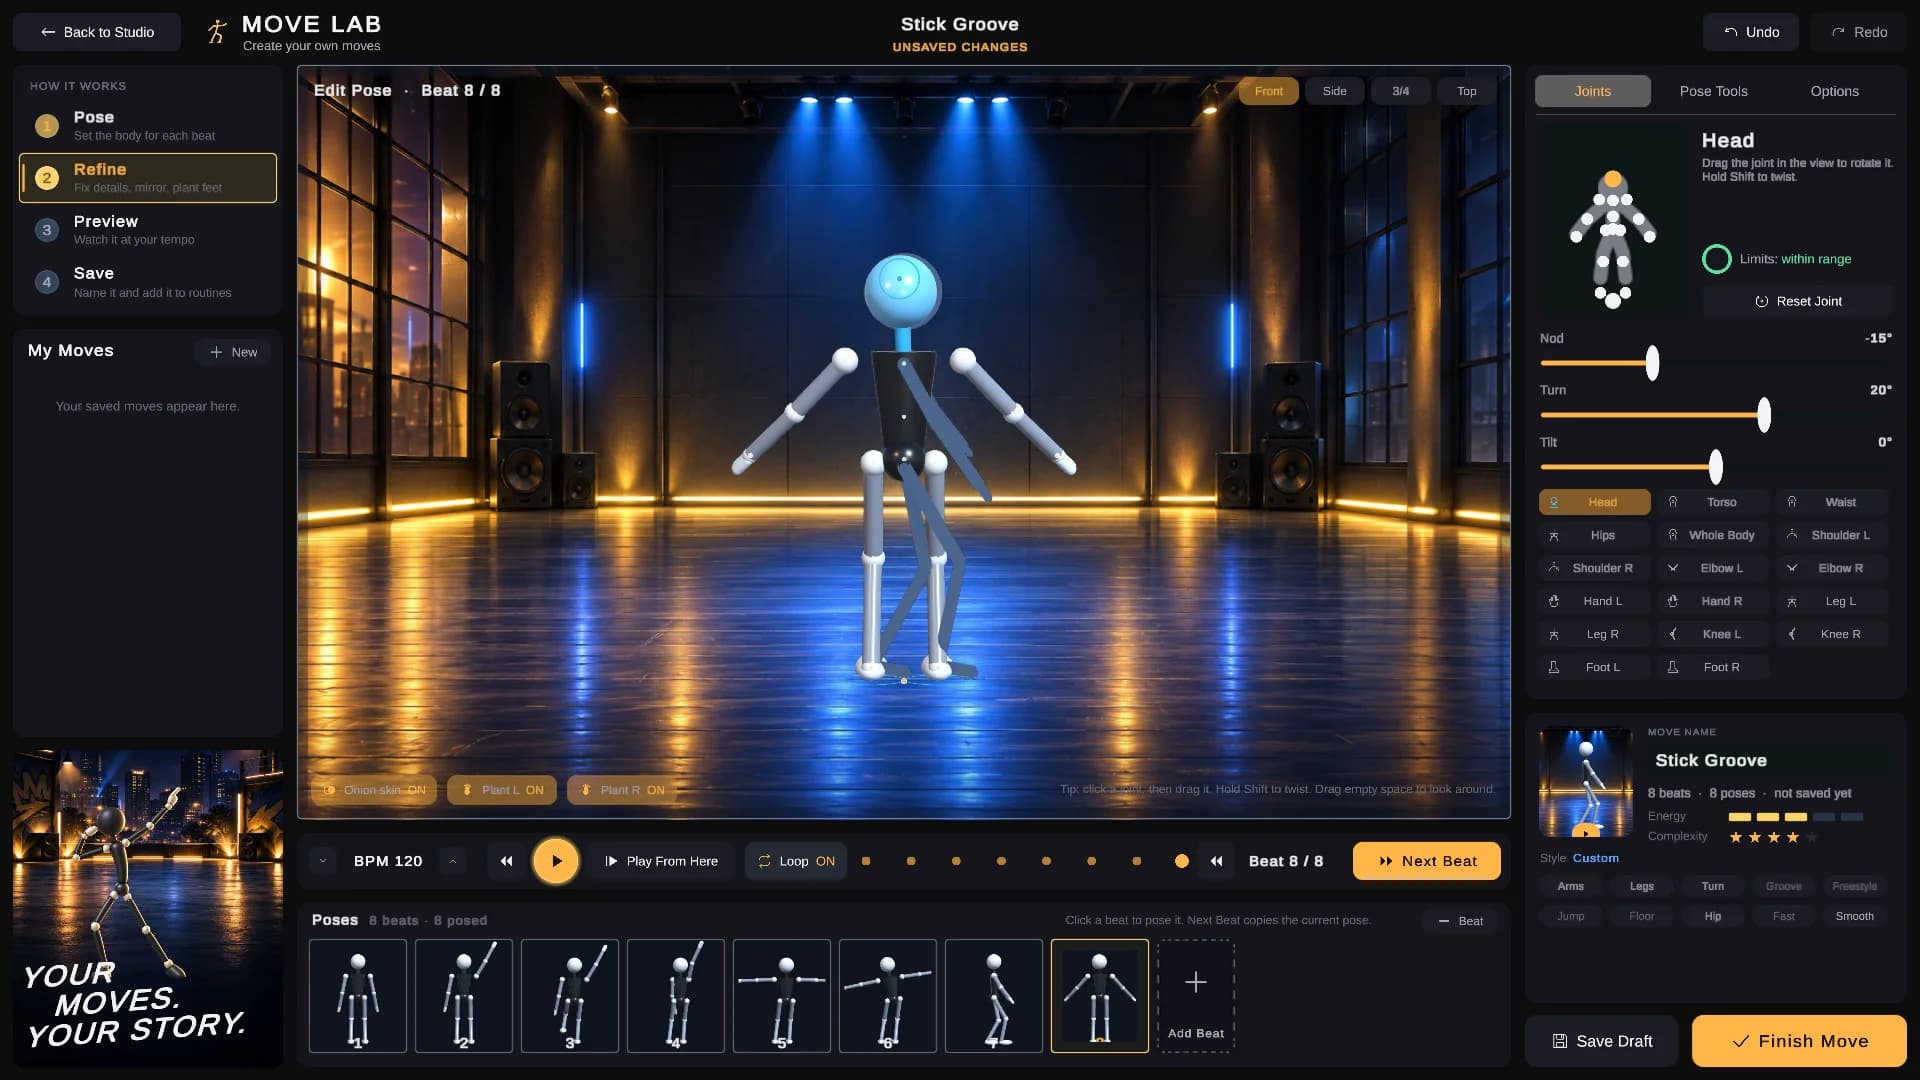Edit the Stick Groove move name field
The image size is (1920, 1080).
1768,760
